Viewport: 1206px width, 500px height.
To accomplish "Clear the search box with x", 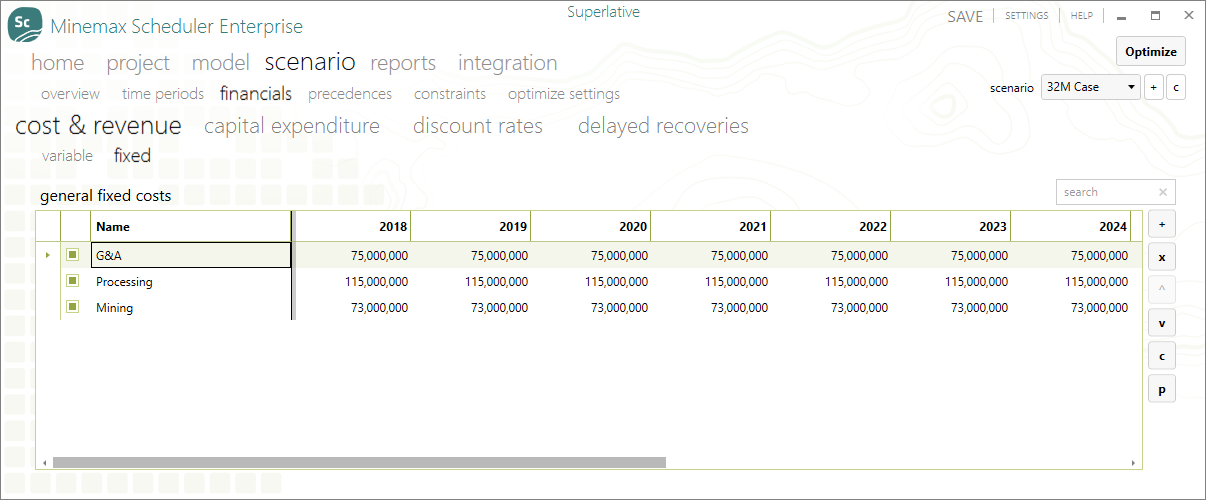I will tap(1163, 192).
